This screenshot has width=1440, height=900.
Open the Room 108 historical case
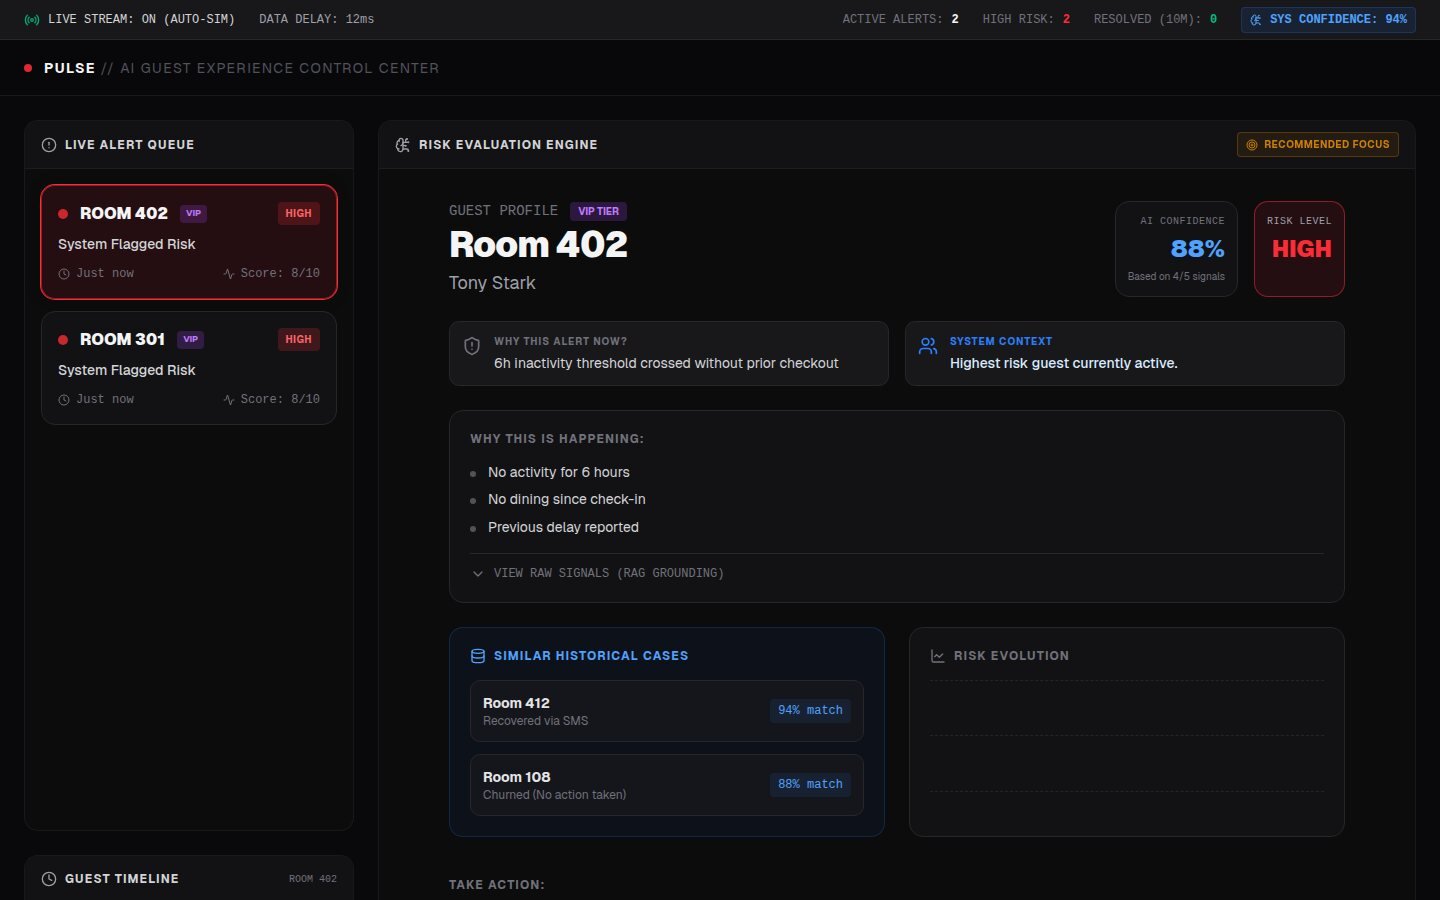click(x=667, y=785)
